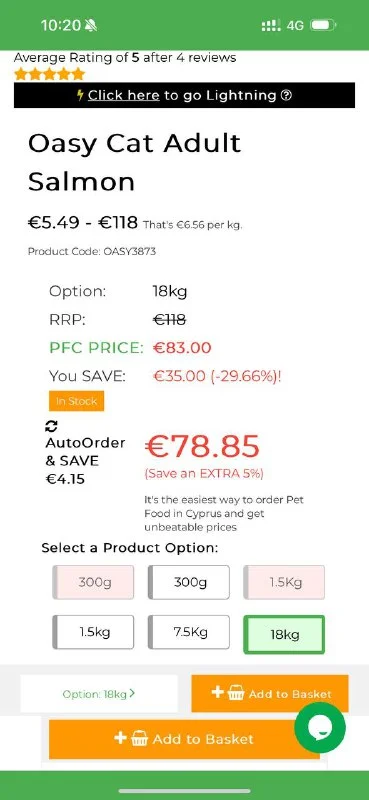Tap the basket icon in the bottom Add to Basket
369x800 pixels.
pyautogui.click(x=139, y=738)
